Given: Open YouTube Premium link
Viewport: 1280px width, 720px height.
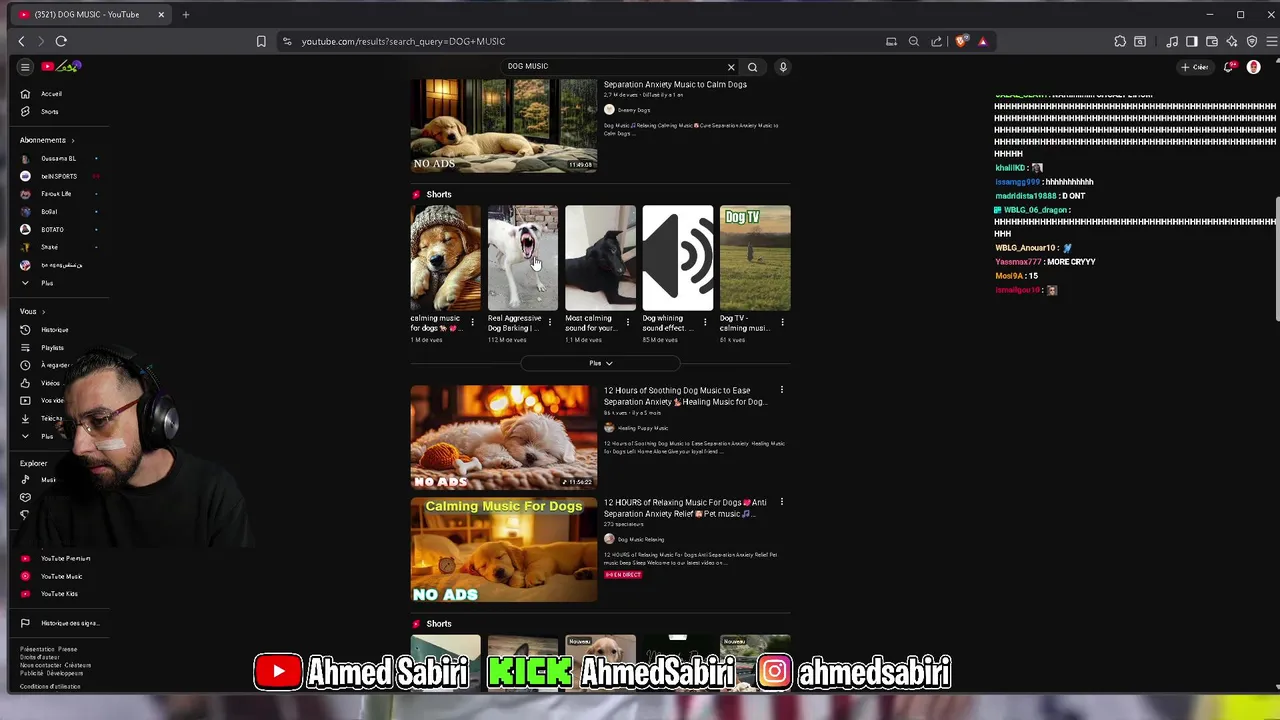Looking at the screenshot, I should point(65,558).
